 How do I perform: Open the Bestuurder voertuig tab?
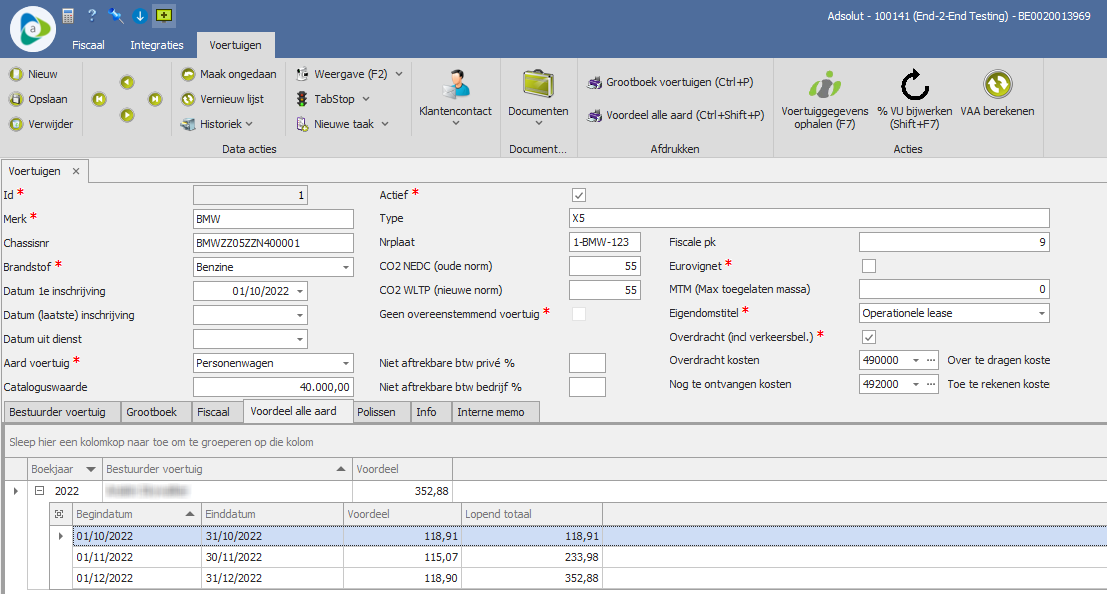[62, 412]
